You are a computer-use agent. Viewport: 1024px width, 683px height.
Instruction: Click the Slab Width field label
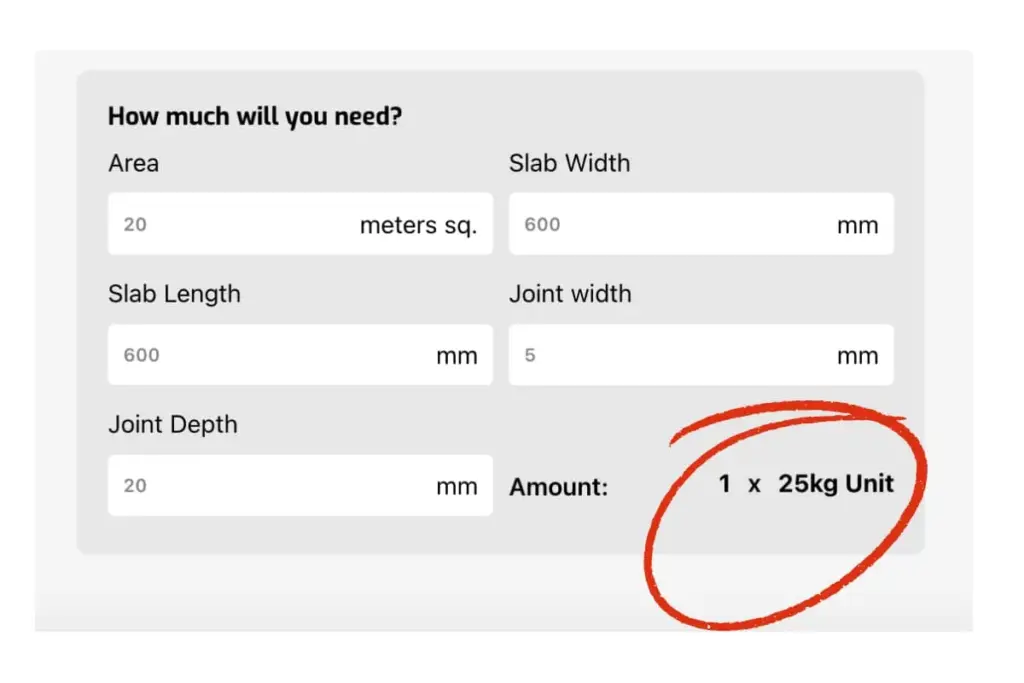coord(569,163)
